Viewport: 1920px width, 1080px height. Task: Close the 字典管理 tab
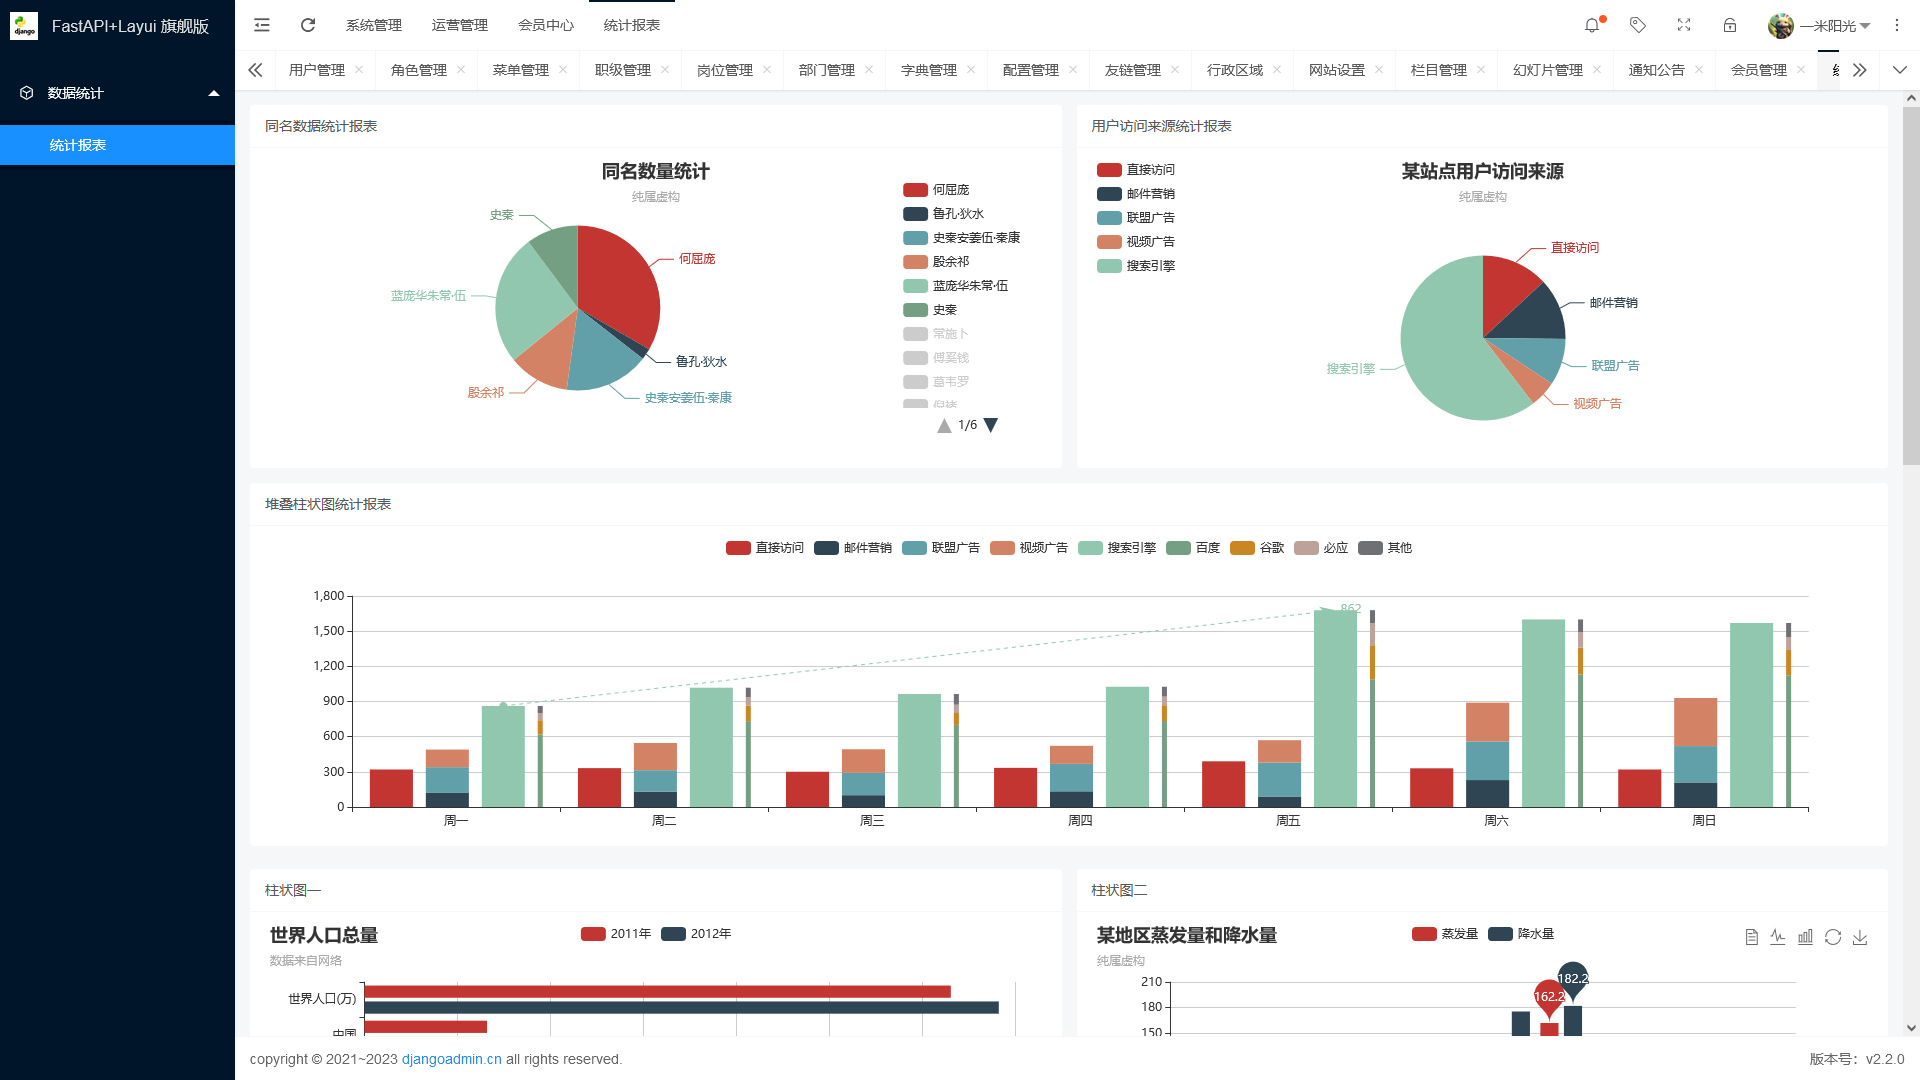972,70
